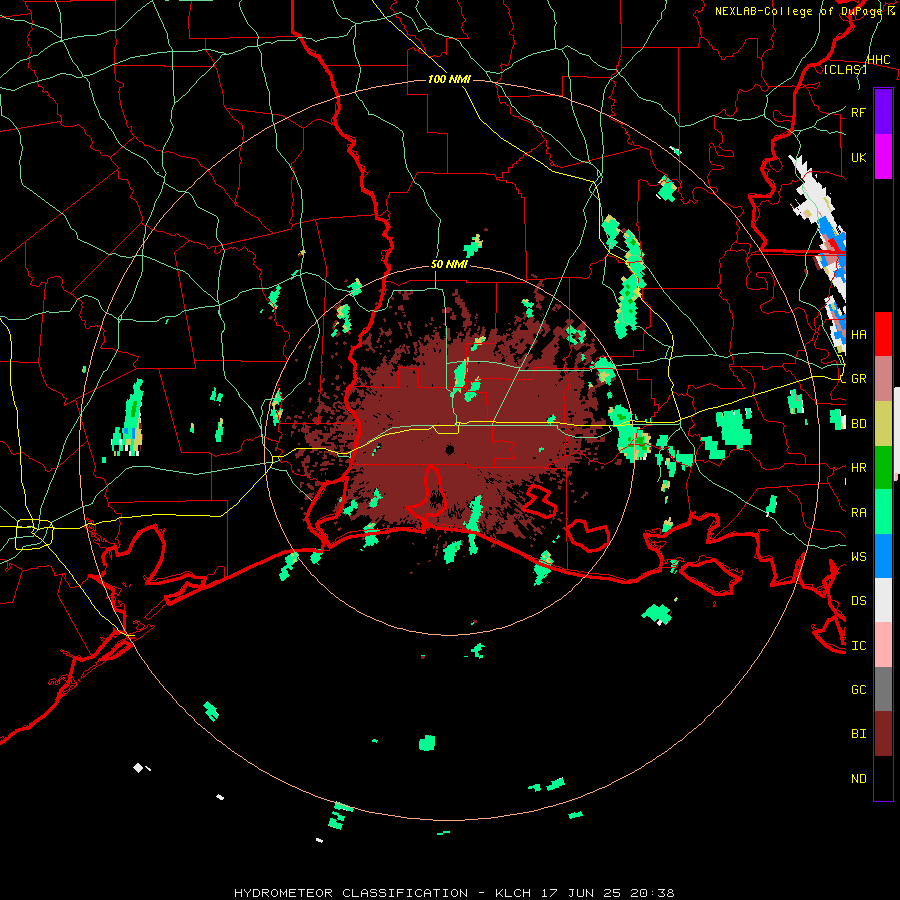Image resolution: width=900 pixels, height=900 pixels.
Task: Click the IC legend label
Action: (858, 645)
